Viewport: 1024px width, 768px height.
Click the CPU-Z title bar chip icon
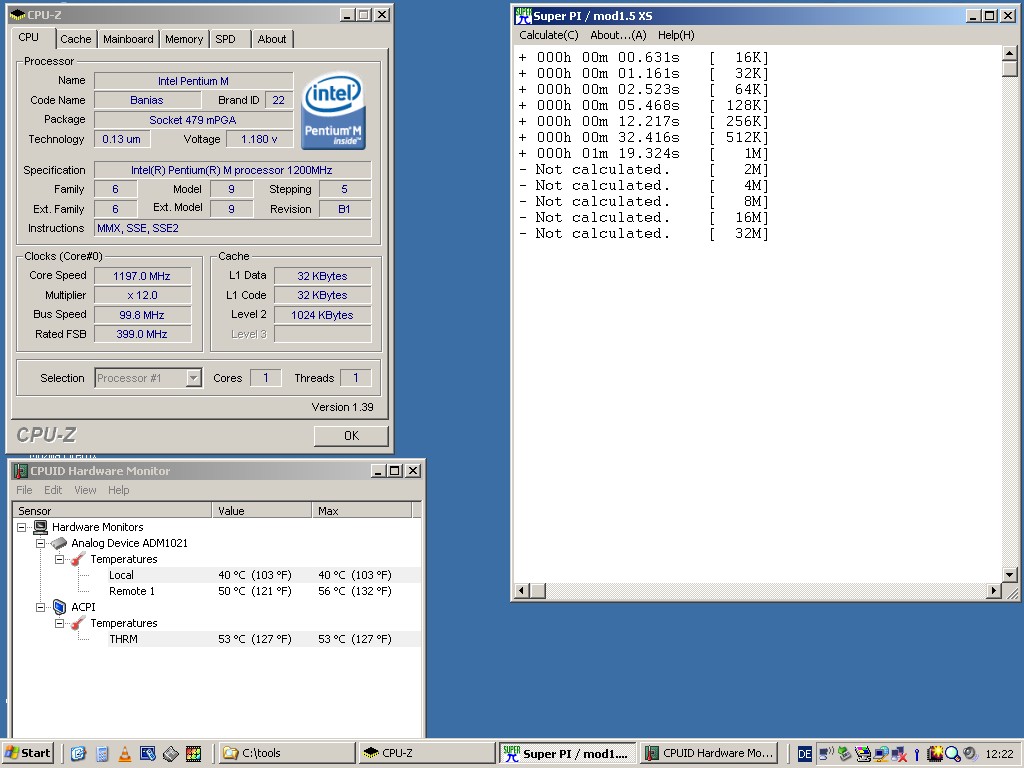point(18,14)
